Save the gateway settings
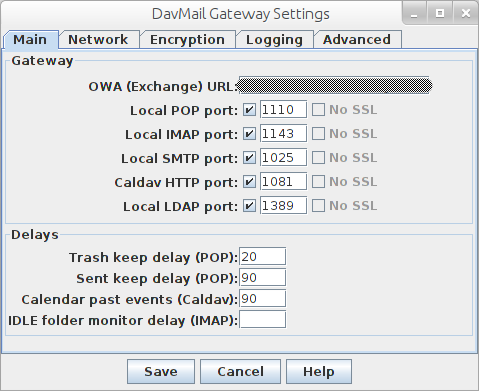Viewport: 479px width, 391px height. pos(161,371)
